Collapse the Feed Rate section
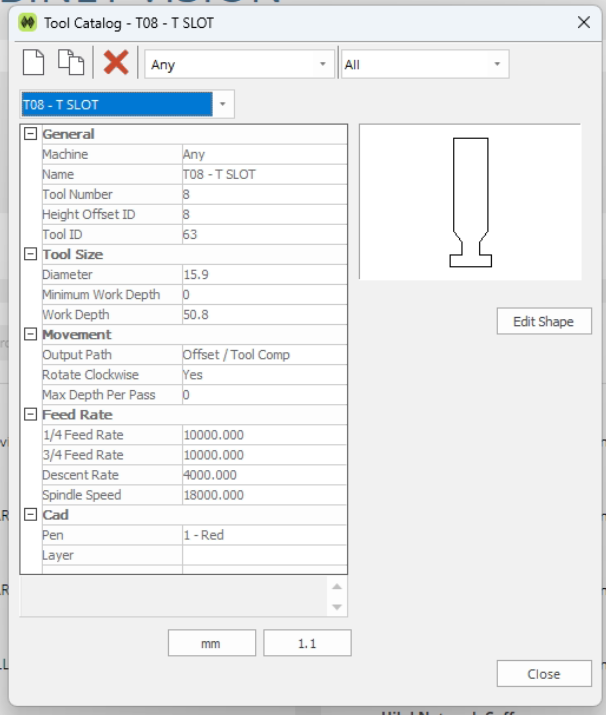 [31, 414]
